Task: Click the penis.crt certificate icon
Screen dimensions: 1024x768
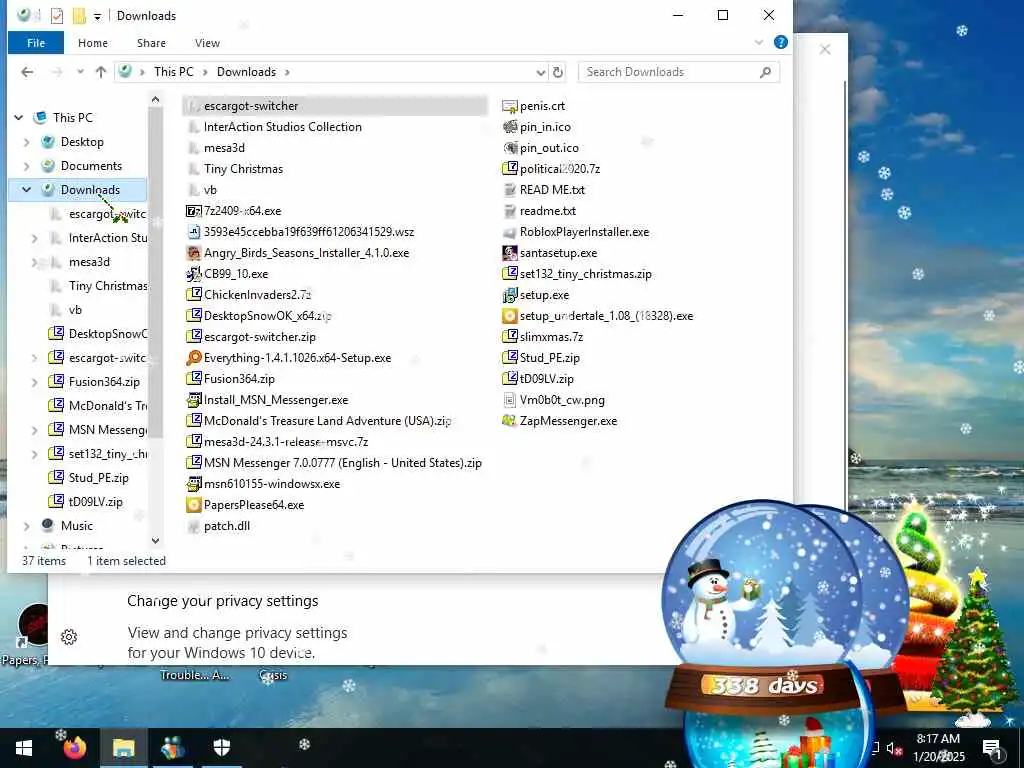Action: (510, 106)
